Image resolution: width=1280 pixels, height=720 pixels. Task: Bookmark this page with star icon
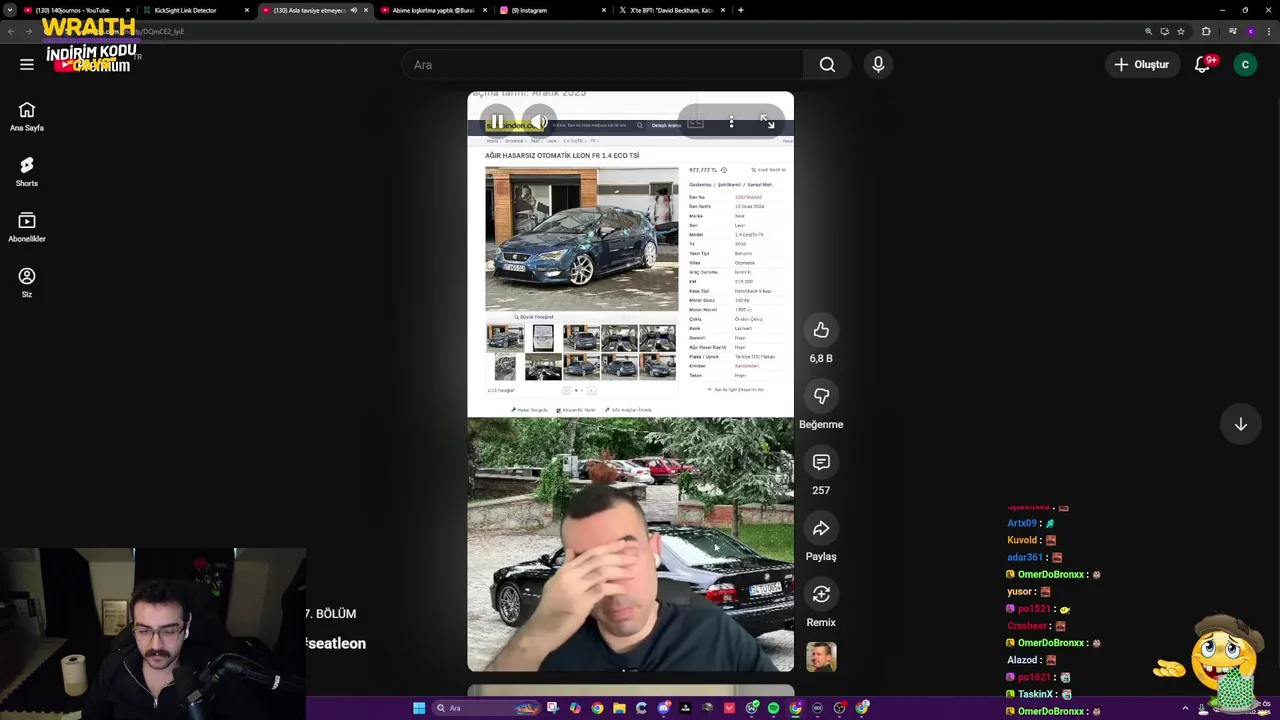(x=1181, y=31)
